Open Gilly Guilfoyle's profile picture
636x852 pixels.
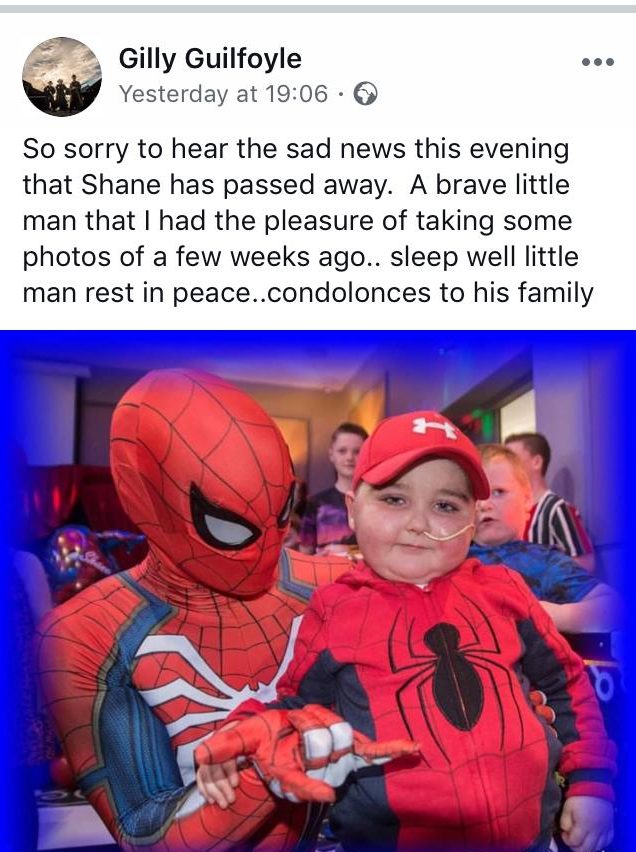62,77
